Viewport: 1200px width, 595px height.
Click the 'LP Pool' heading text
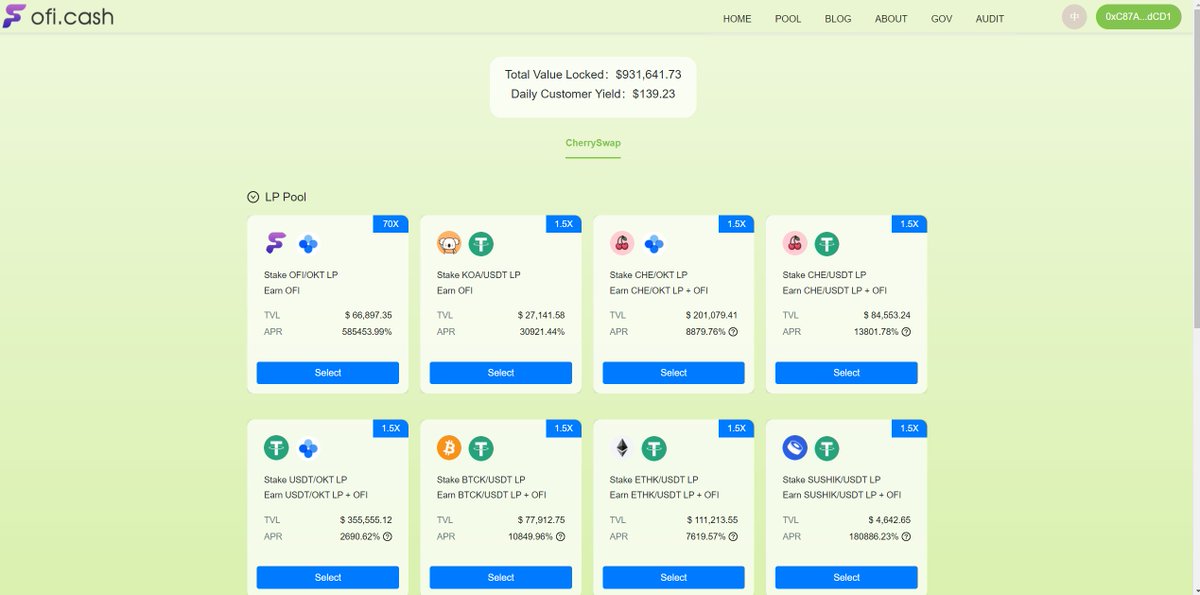(x=286, y=197)
